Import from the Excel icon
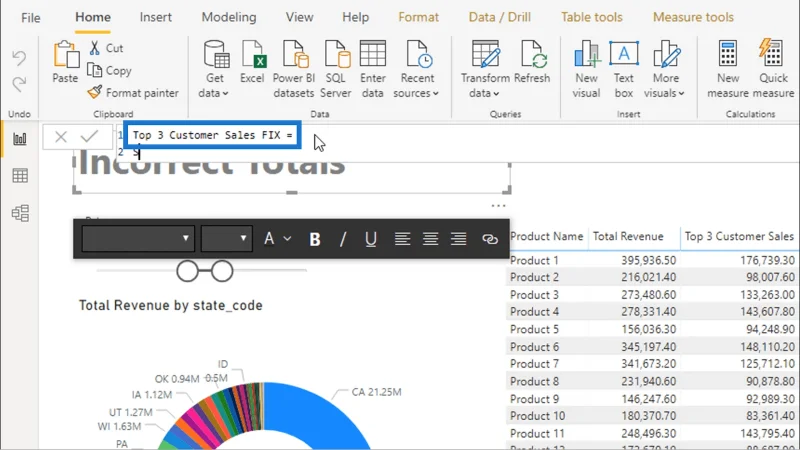Image resolution: width=800 pixels, height=450 pixels. coord(253,62)
